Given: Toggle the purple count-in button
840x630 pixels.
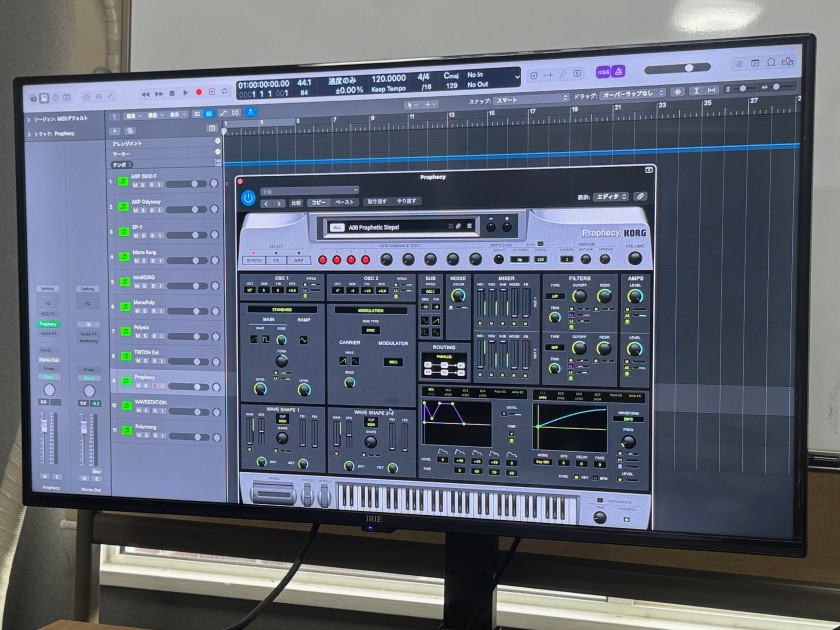Looking at the screenshot, I should [x=604, y=72].
